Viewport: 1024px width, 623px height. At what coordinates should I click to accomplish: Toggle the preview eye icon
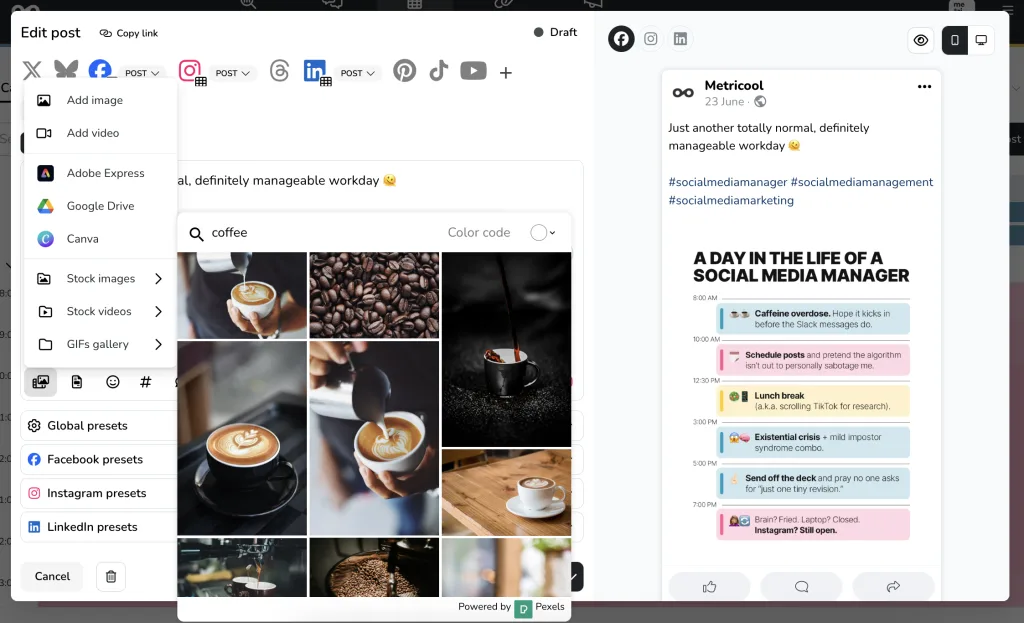(921, 40)
